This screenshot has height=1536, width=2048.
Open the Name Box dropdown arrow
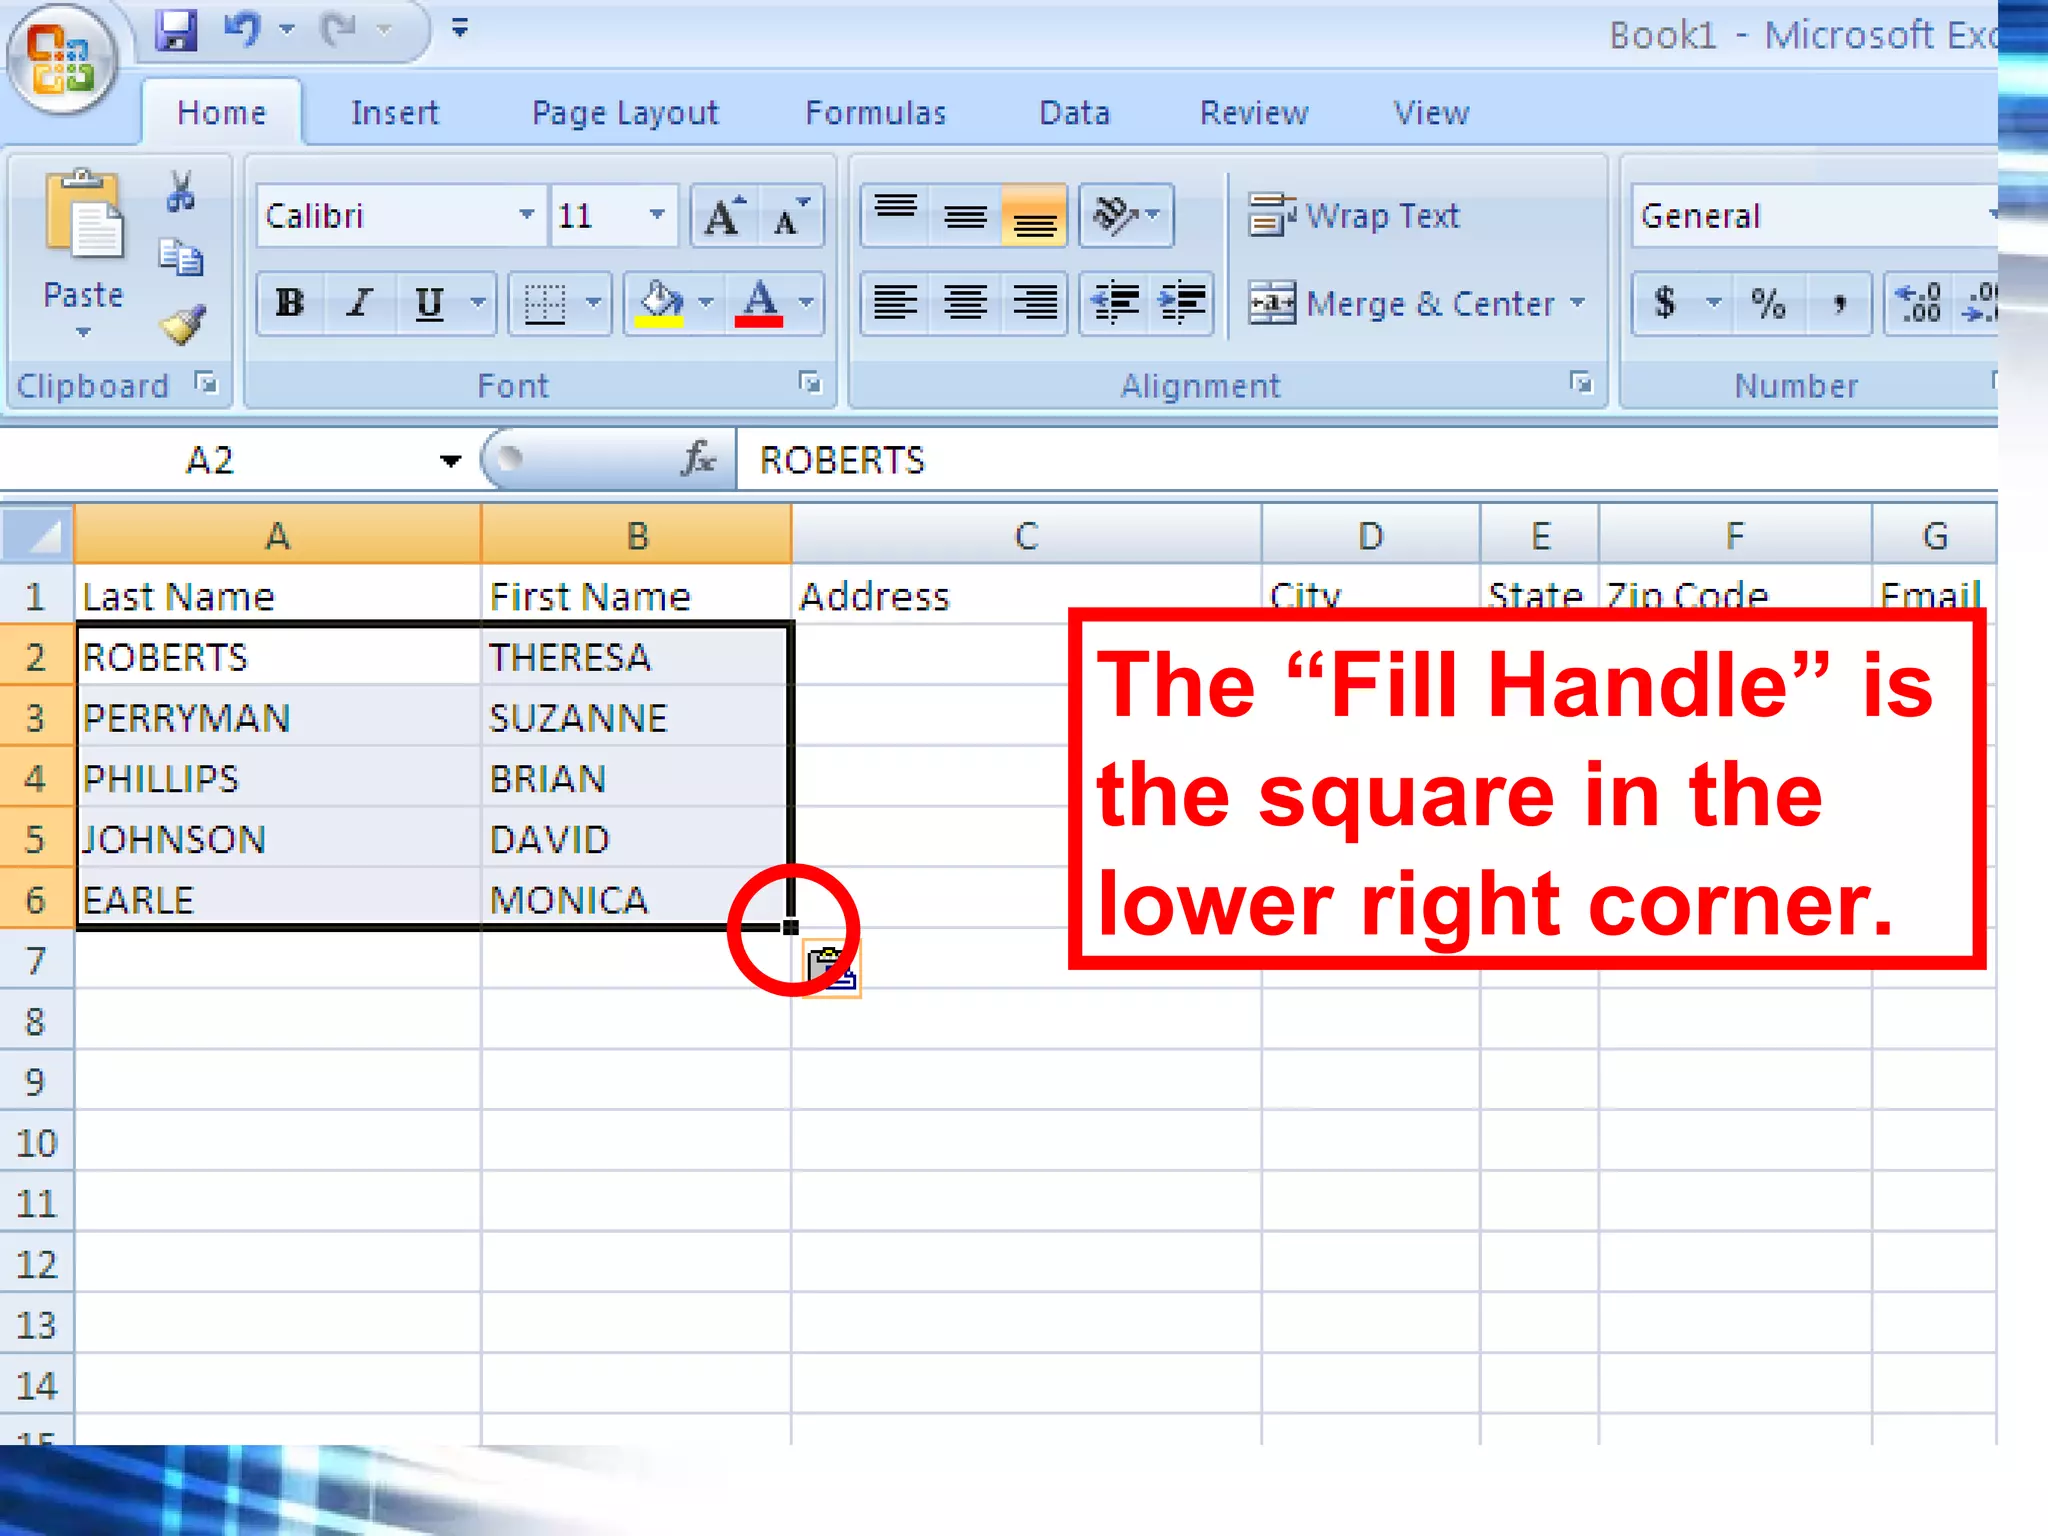450,461
